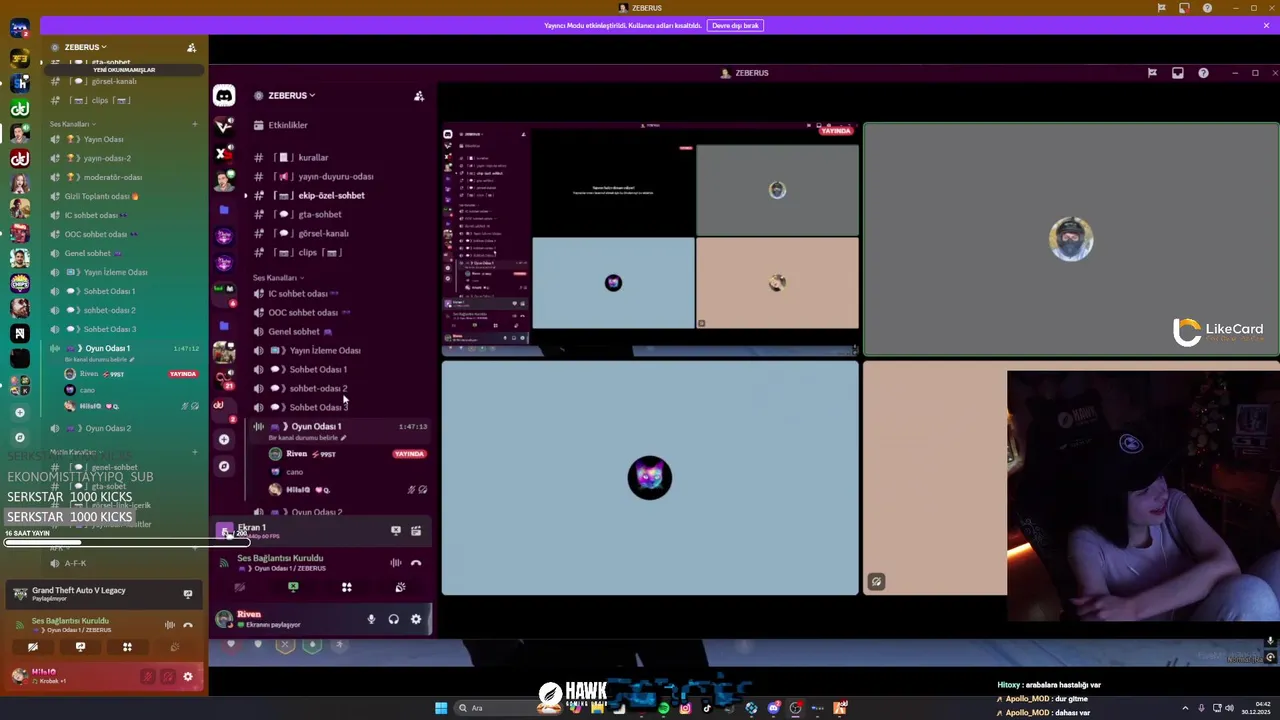Image resolution: width=1280 pixels, height=720 pixels.
Task: Click green screen share icon in streamed panel
Action: tap(293, 587)
